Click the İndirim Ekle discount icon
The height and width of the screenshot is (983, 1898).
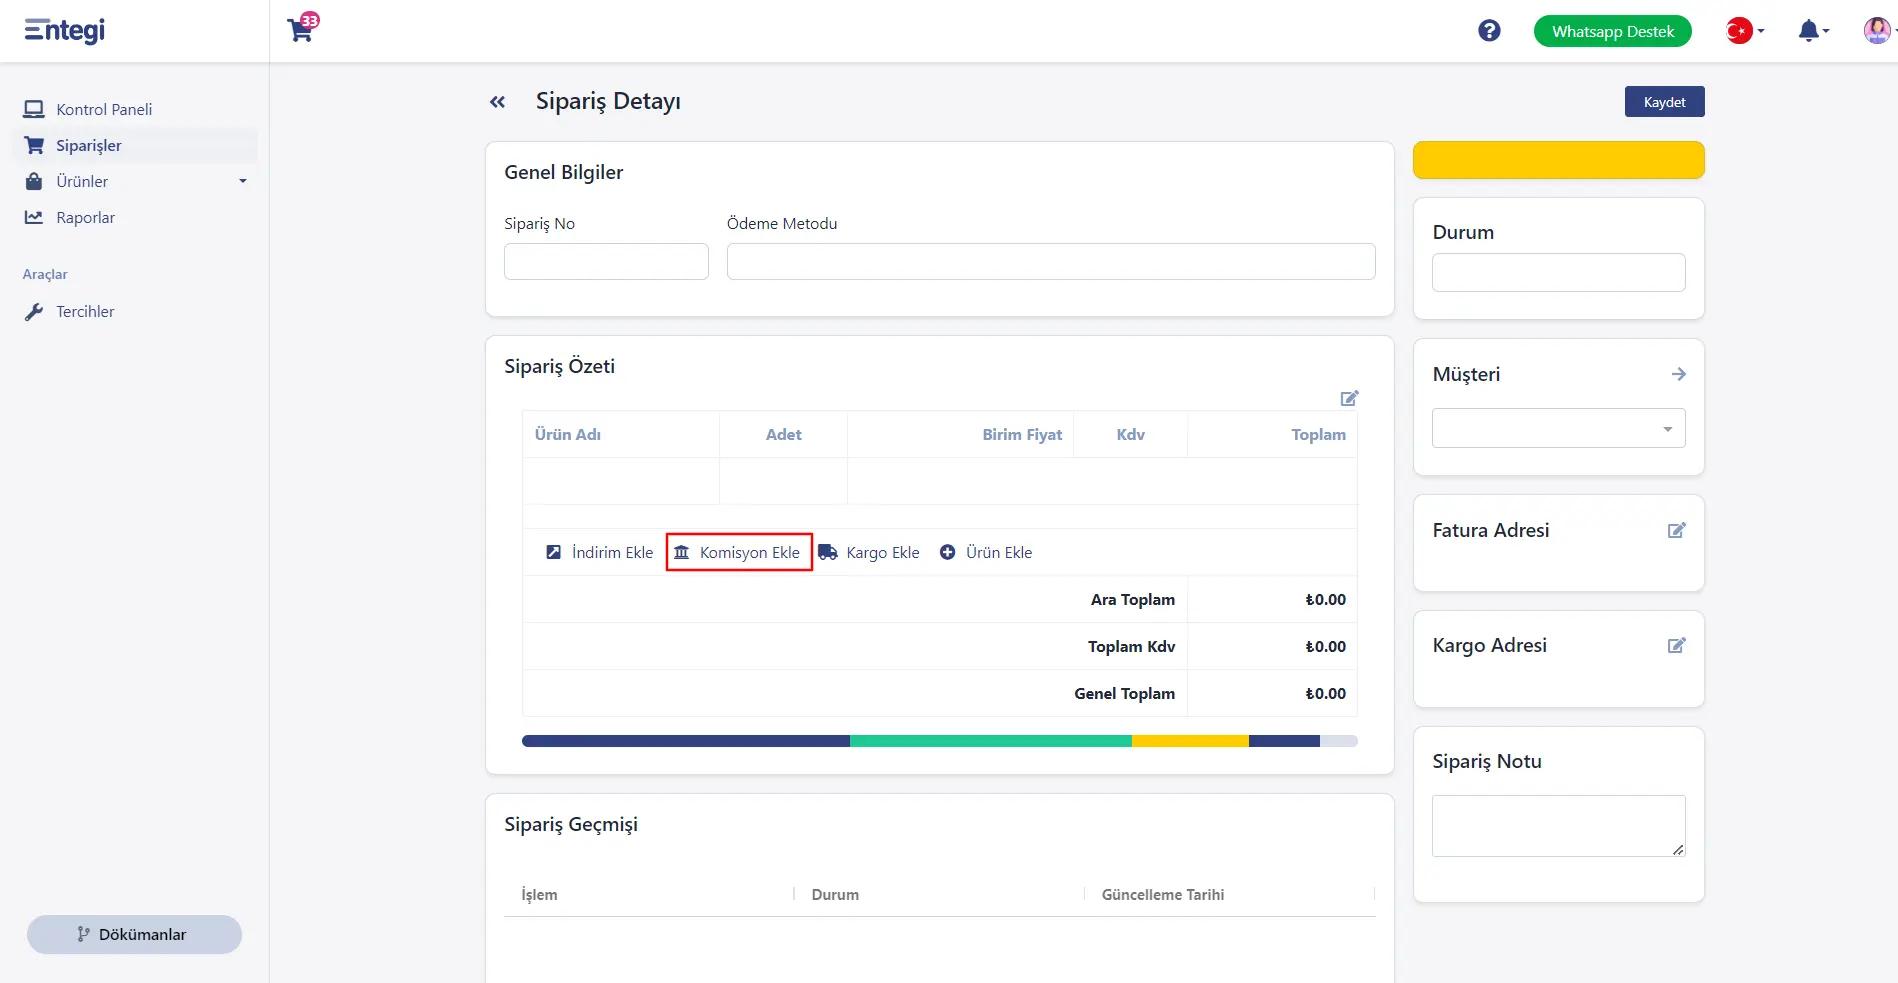[553, 552]
